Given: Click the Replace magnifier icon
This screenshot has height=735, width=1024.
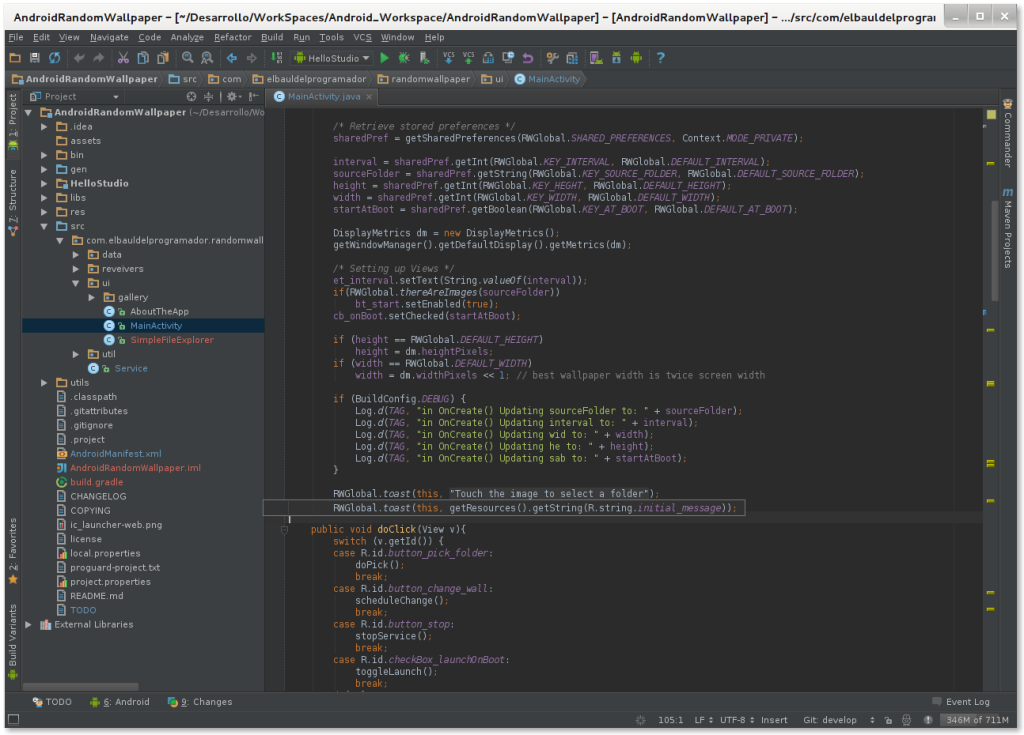Looking at the screenshot, I should click(207, 58).
